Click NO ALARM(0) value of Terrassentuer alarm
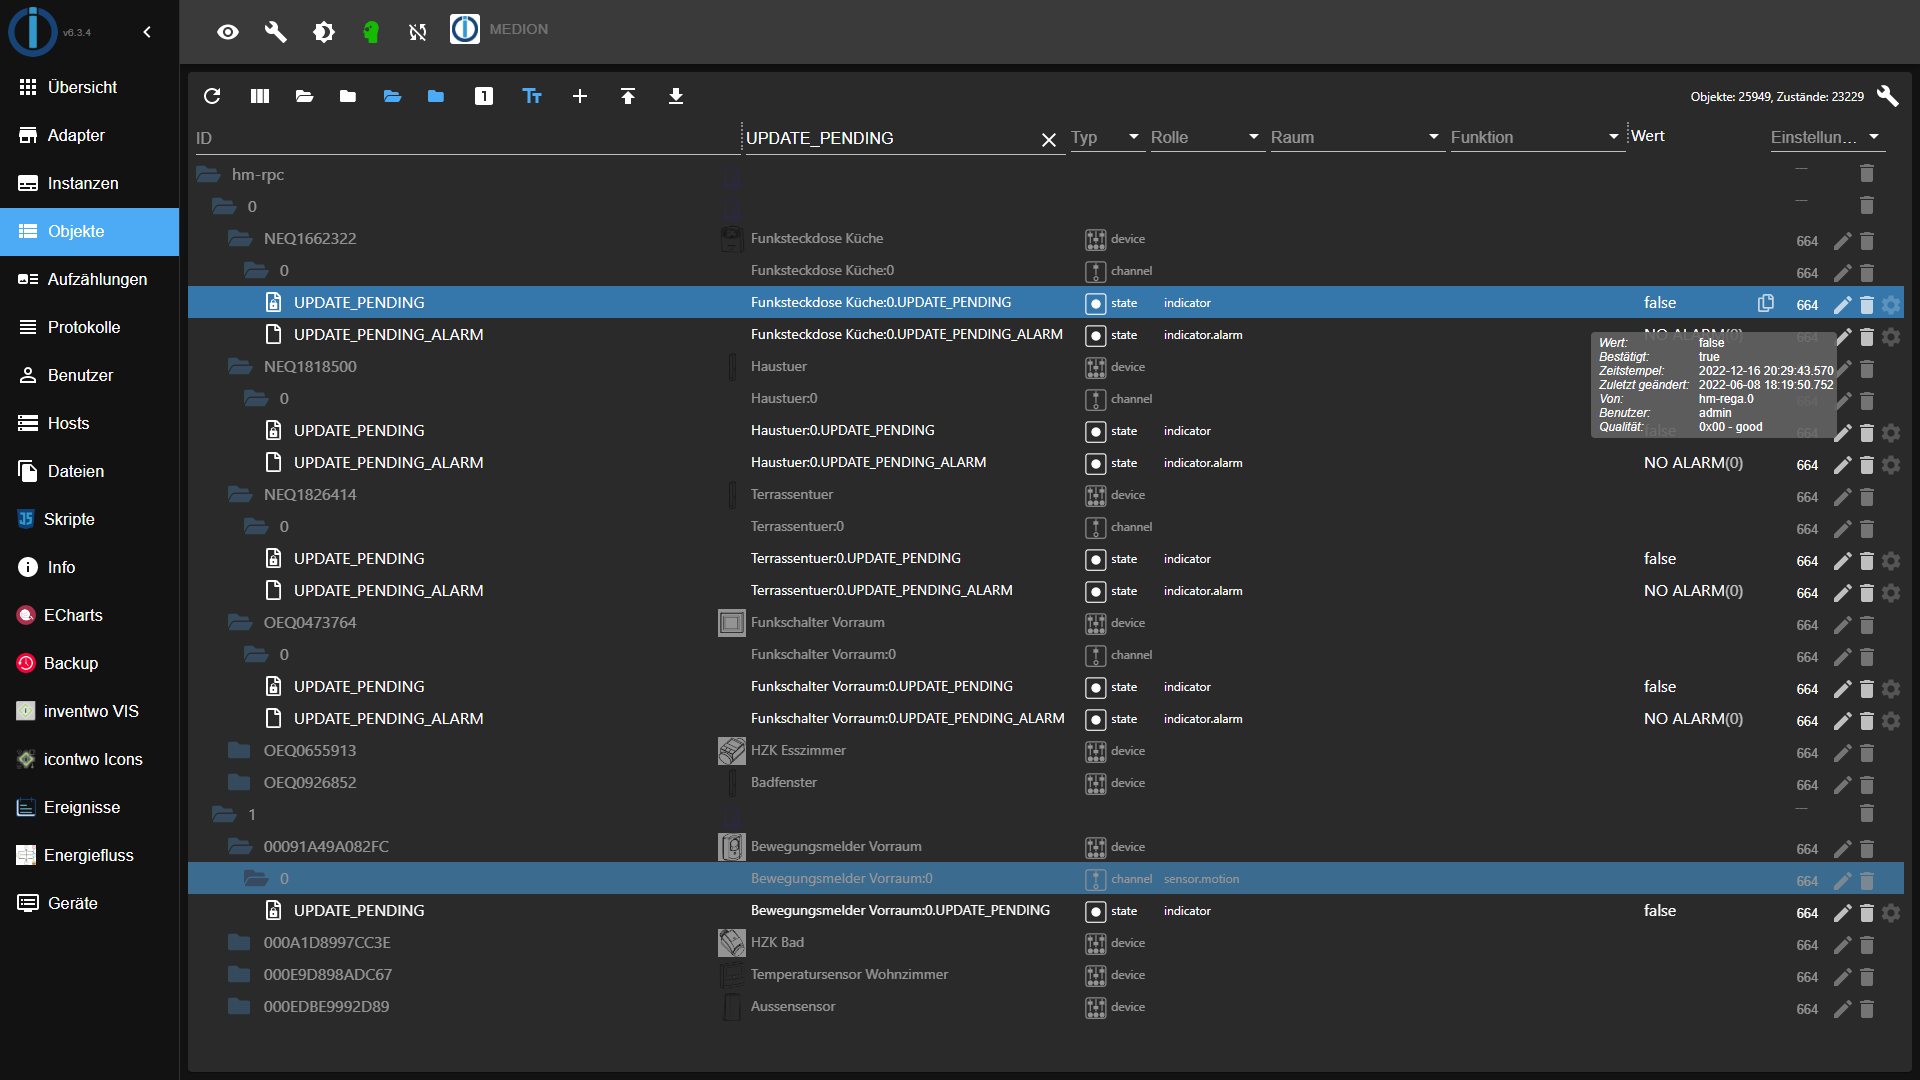1920x1080 pixels. tap(1693, 590)
